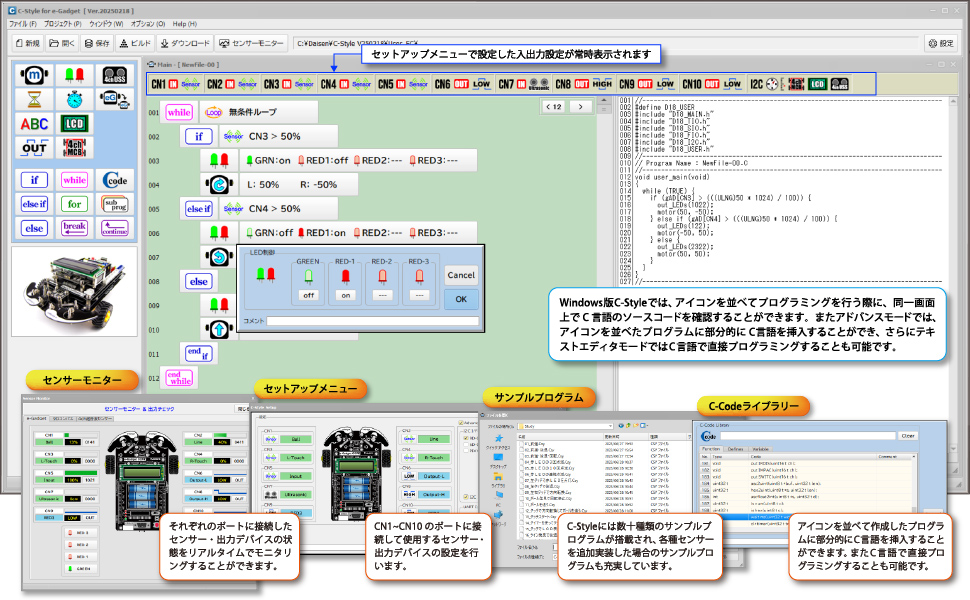Click the hourglass wait icon
The width and height of the screenshot is (970, 600).
33,99
